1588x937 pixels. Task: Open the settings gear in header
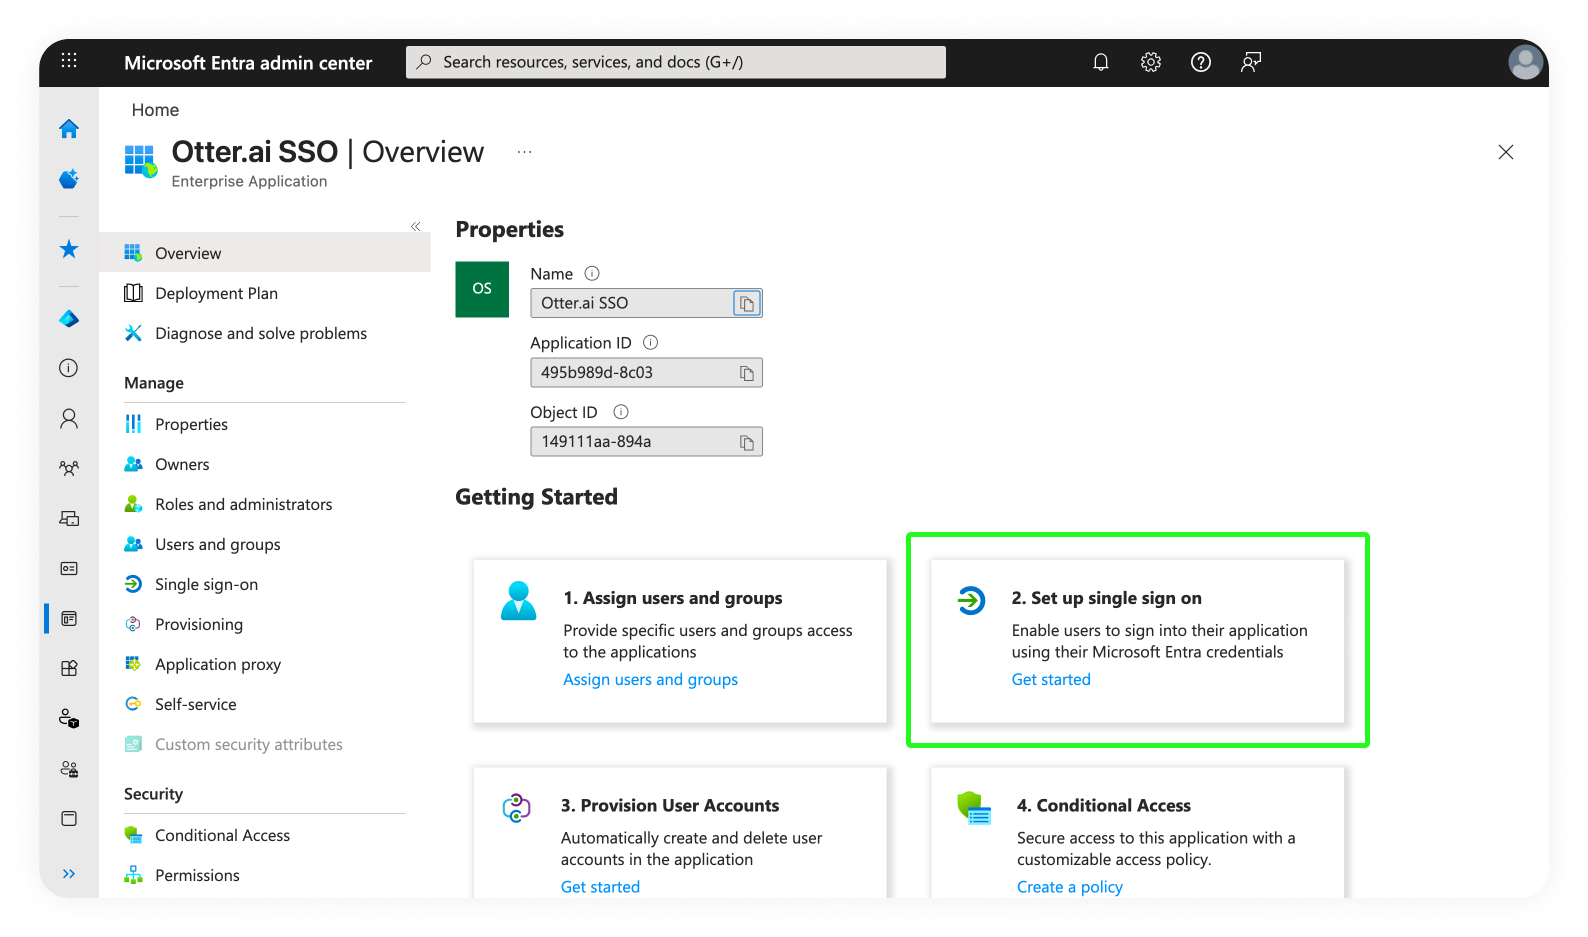(x=1150, y=62)
